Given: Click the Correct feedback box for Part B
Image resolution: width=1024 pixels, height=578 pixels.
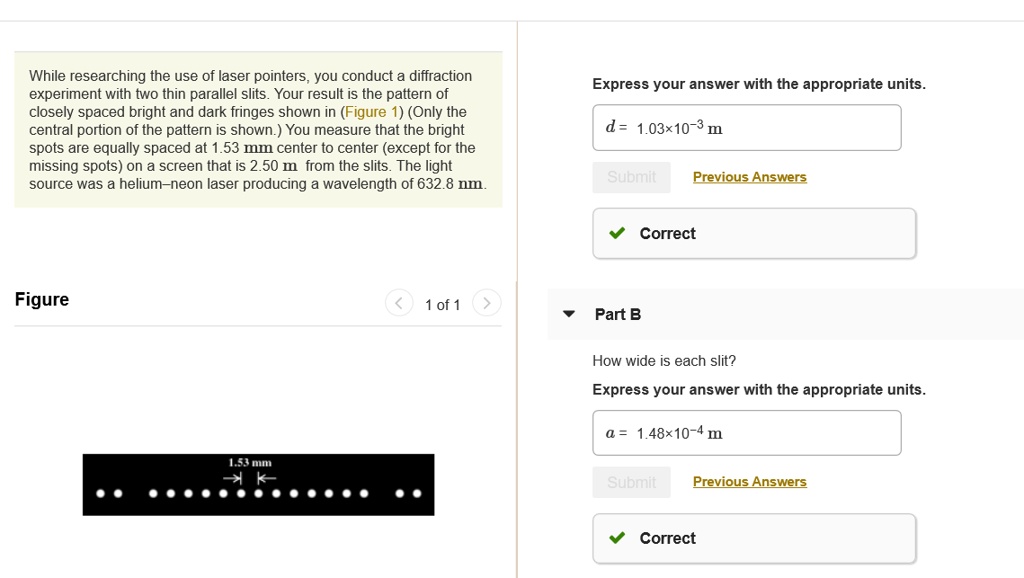Looking at the screenshot, I should (x=753, y=538).
